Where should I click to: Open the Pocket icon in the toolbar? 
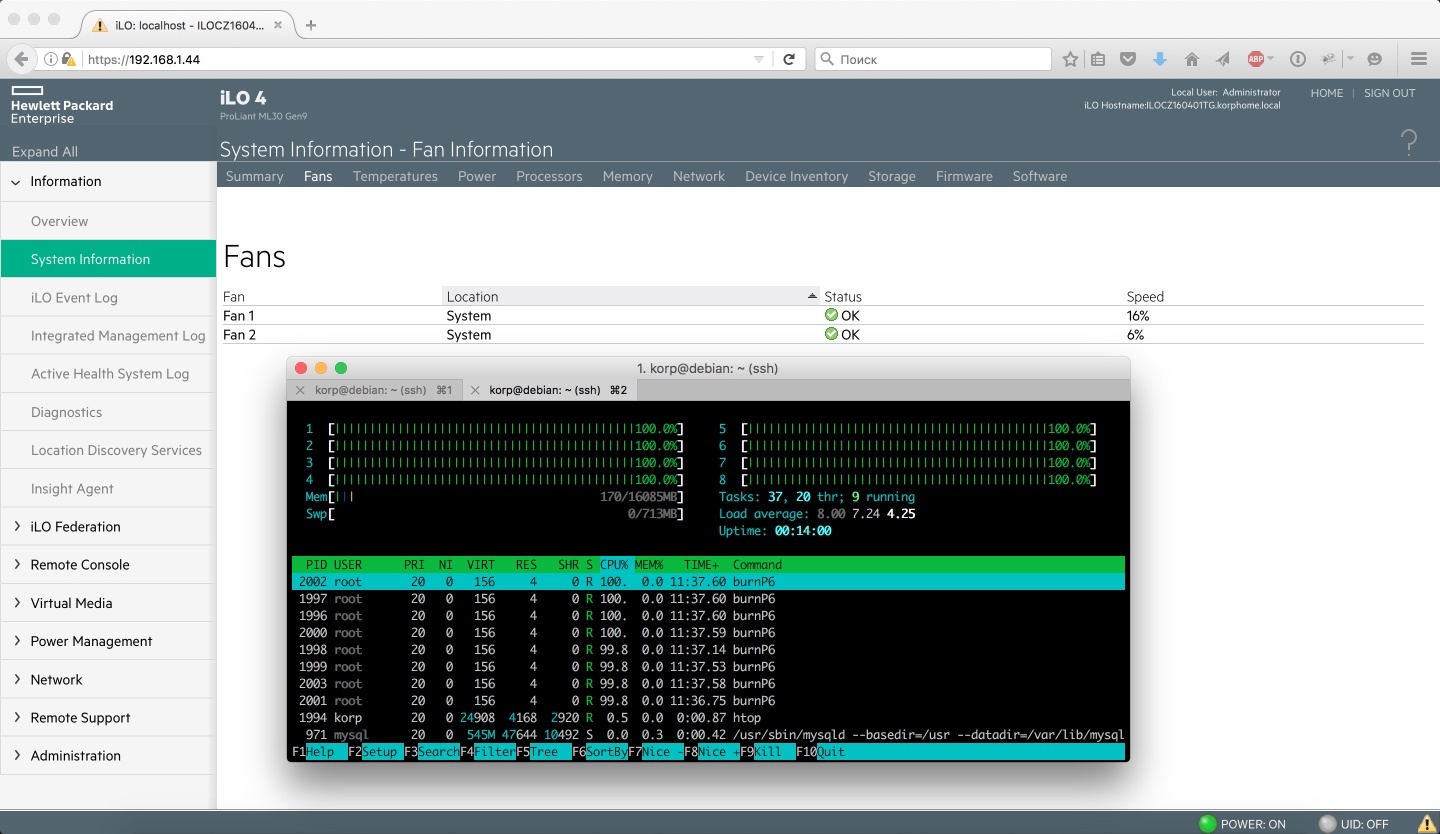click(x=1128, y=59)
